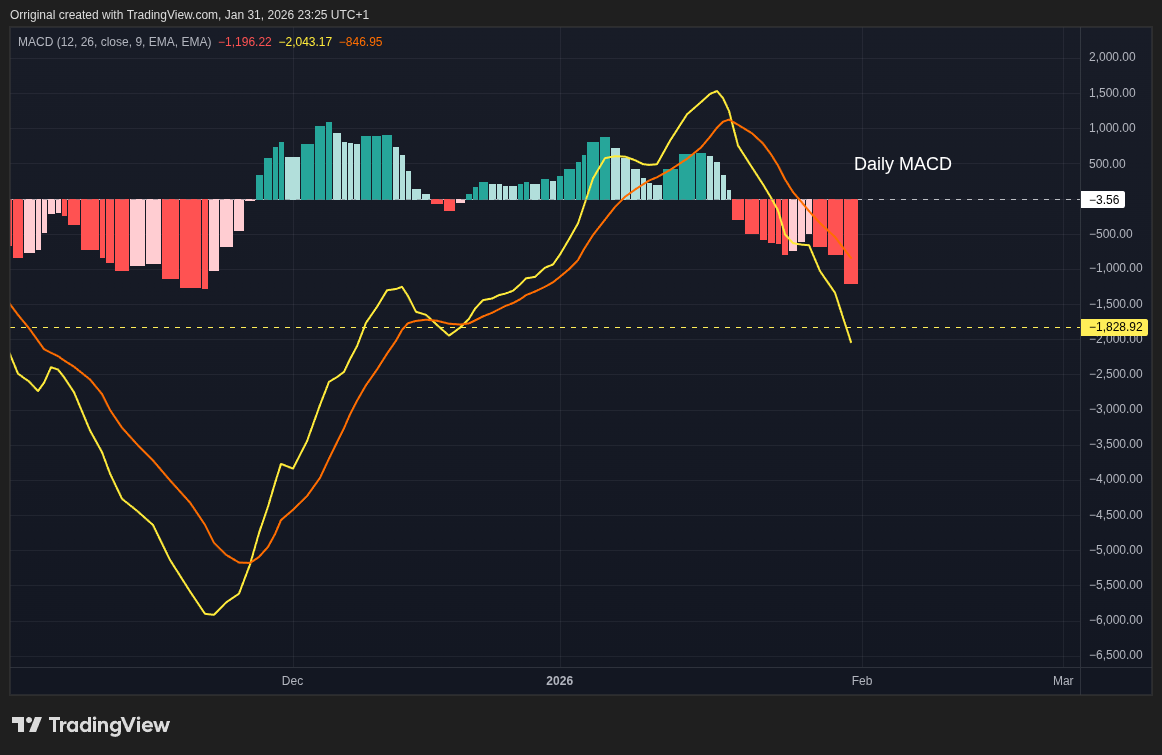Screen dimensions: 1162x755
Task: Click the −1,000.00 scale value
Action: [1115, 268]
